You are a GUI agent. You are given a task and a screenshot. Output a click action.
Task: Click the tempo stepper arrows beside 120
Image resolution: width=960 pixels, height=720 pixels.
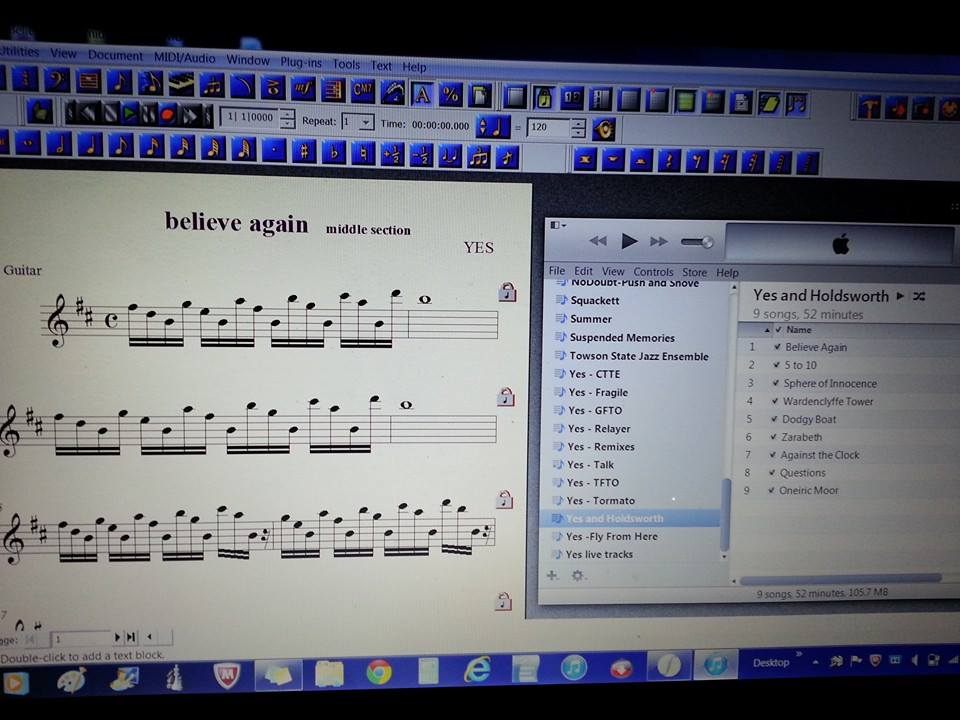577,127
